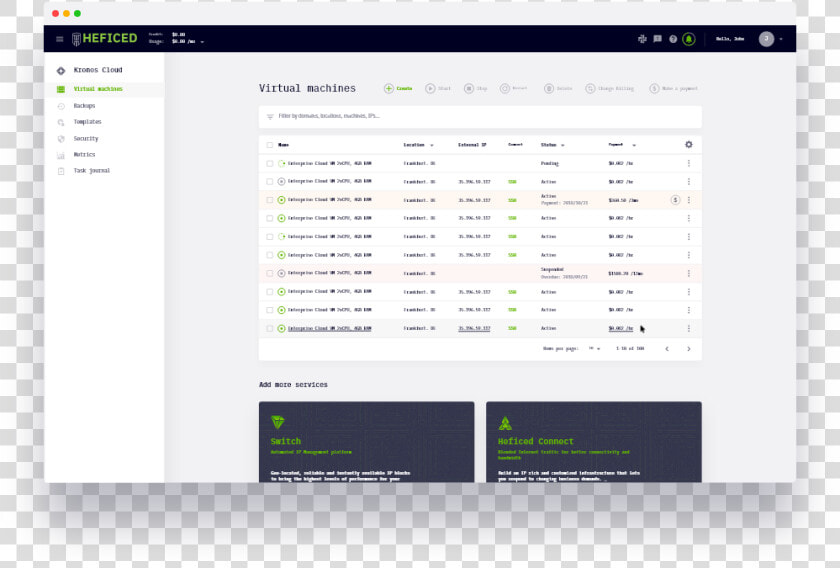Go to the previous table page
Image resolution: width=840 pixels, height=568 pixels.
[667, 349]
